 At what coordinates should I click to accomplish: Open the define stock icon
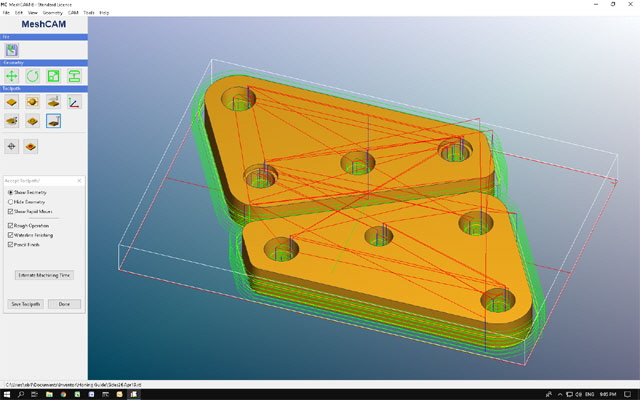coord(11,102)
